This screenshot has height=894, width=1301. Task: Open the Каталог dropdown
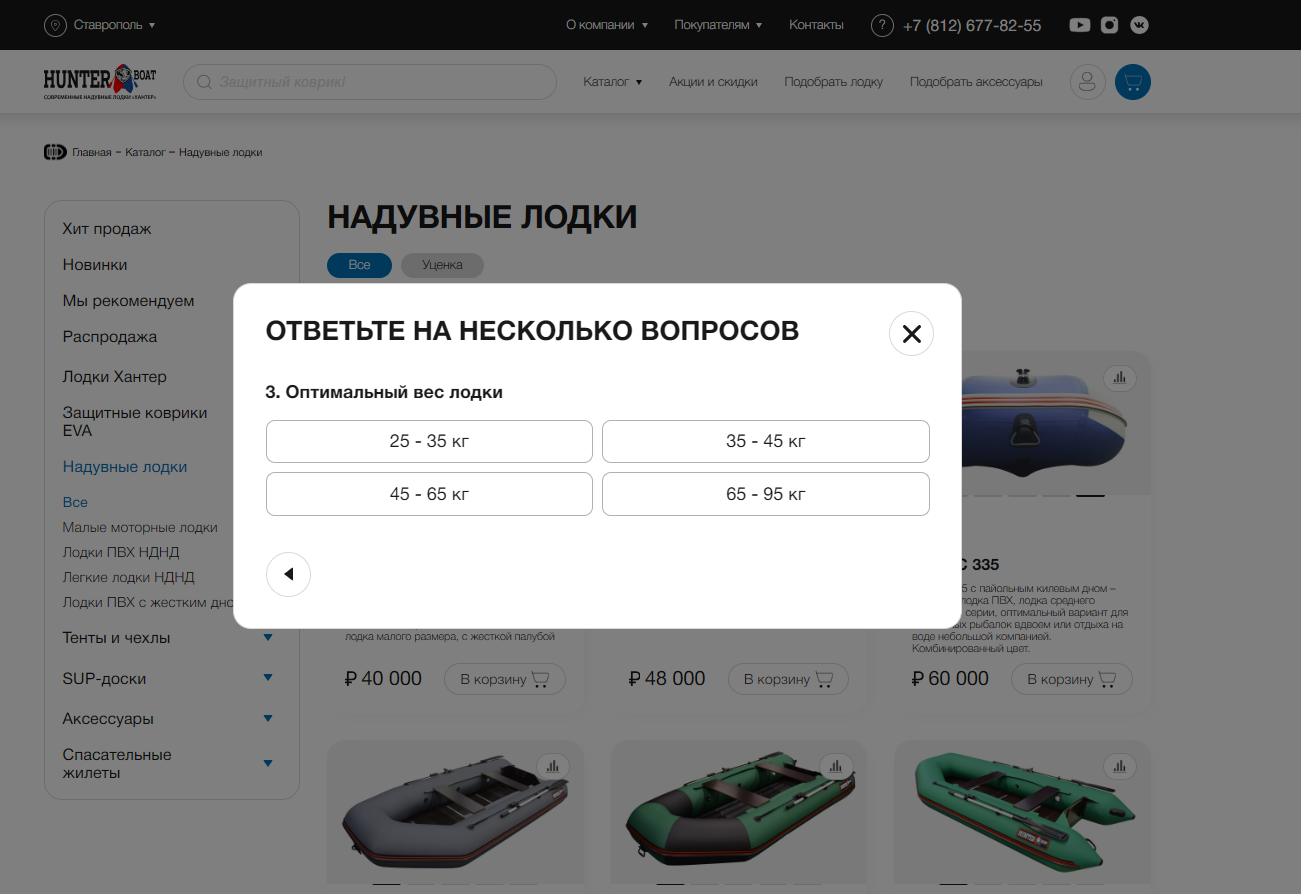(612, 82)
